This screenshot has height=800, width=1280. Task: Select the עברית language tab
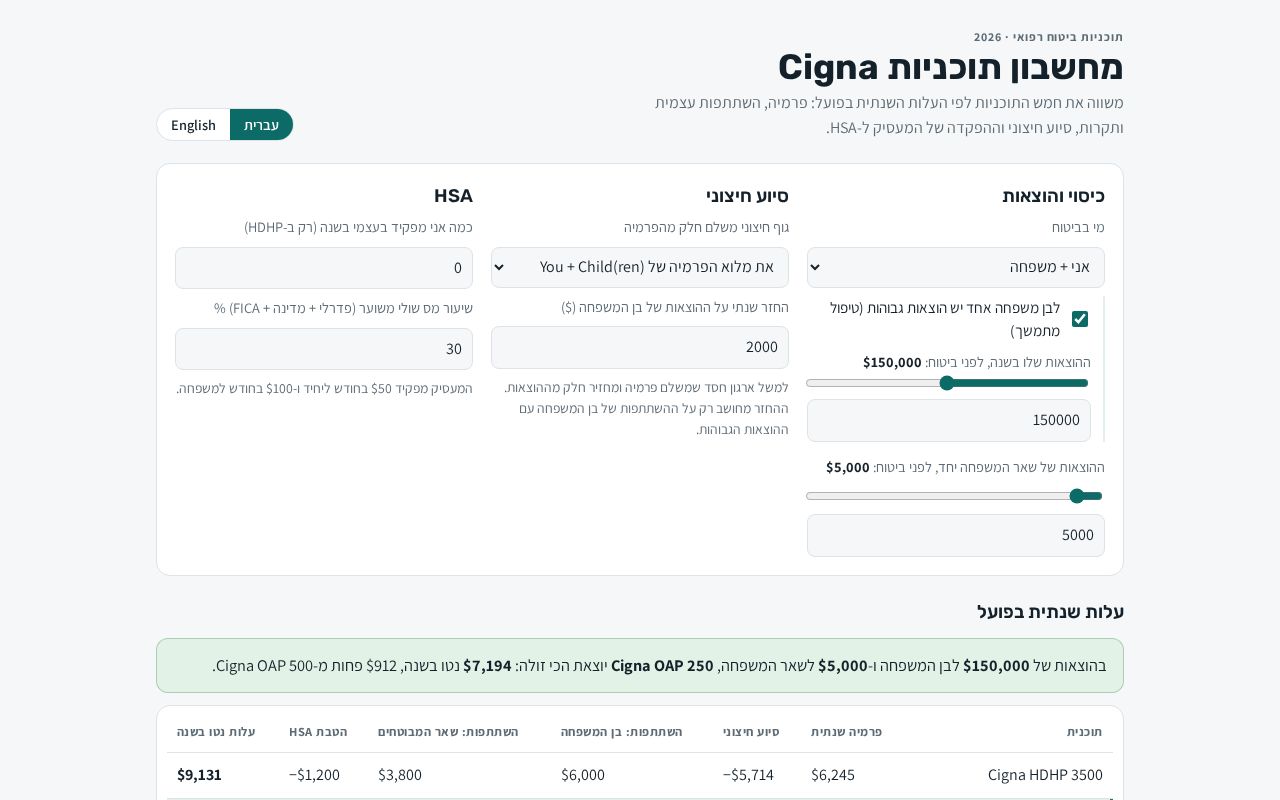(261, 125)
